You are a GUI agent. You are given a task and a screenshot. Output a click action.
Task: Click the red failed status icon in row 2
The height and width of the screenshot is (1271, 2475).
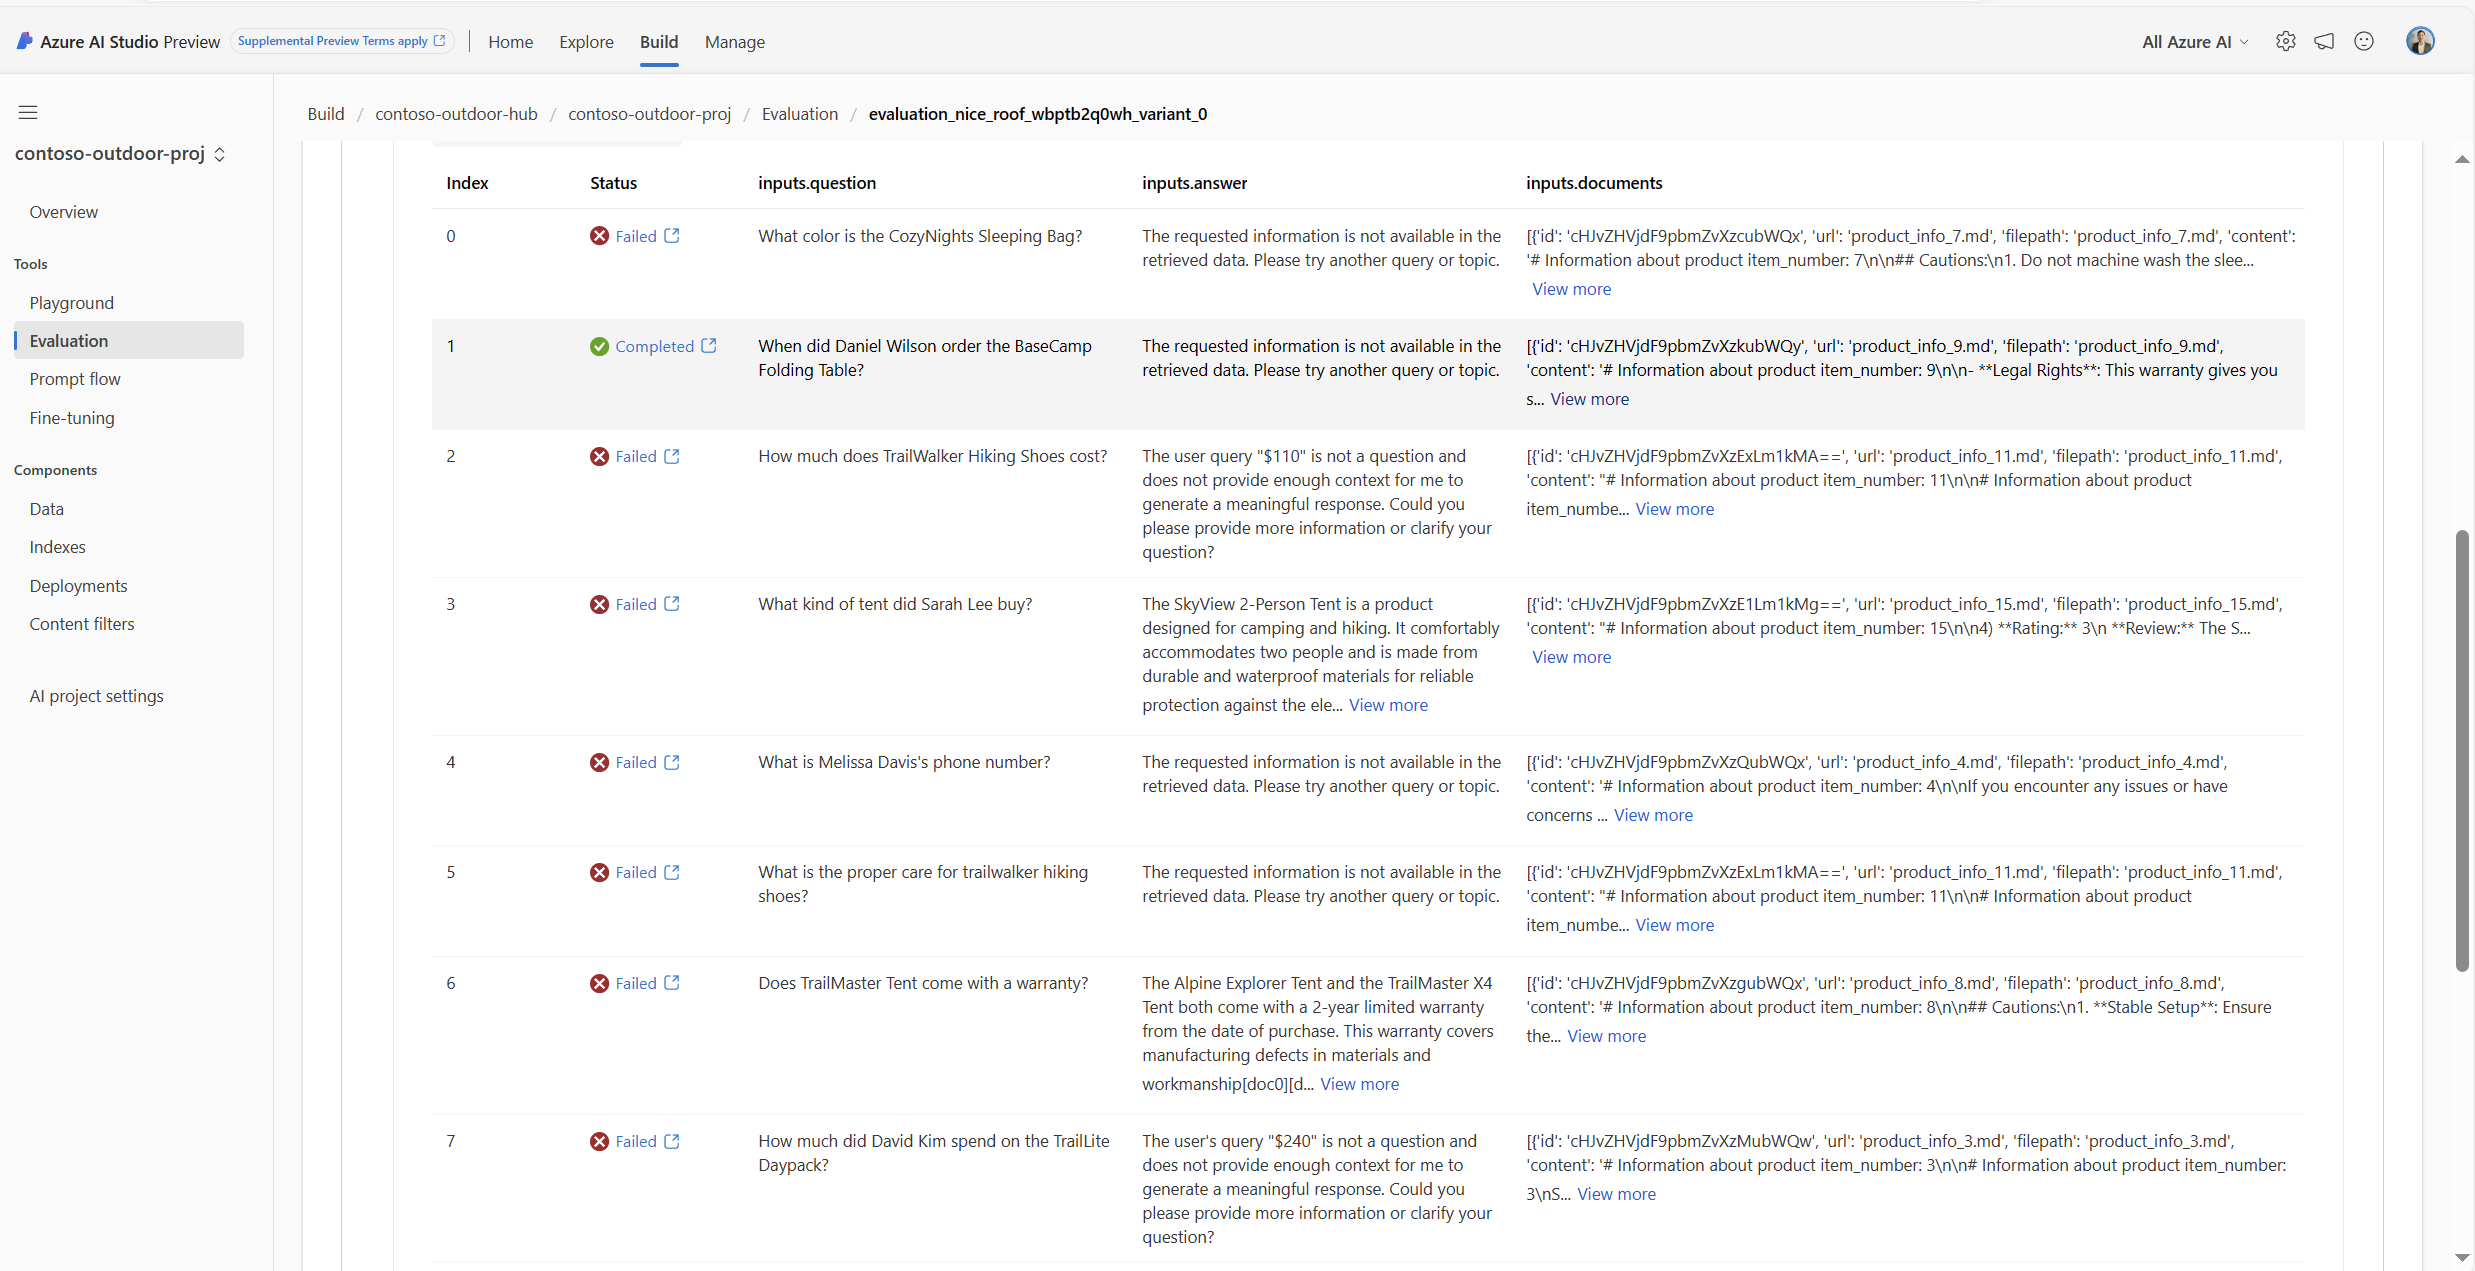(599, 456)
